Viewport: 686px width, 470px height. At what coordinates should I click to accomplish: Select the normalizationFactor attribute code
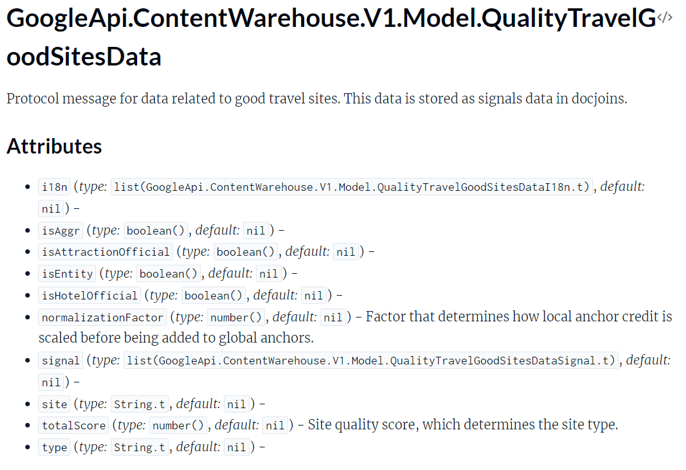(x=102, y=317)
